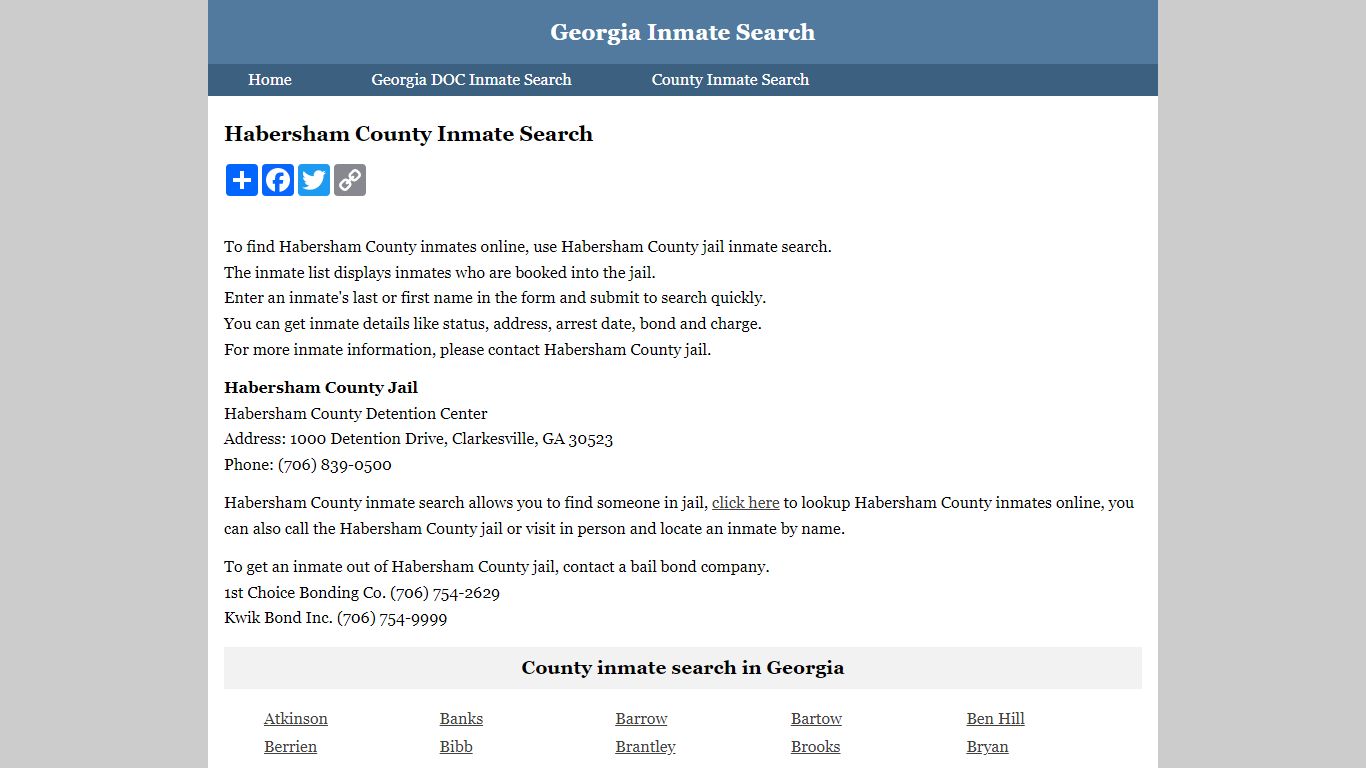
Task: Open the Bryan county link
Action: [x=987, y=747]
